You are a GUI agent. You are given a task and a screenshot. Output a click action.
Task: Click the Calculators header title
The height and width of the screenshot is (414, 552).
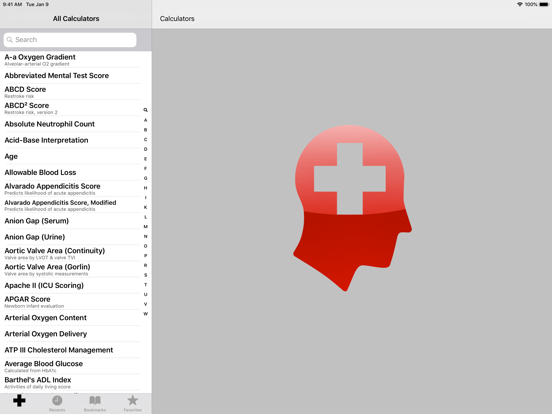pyautogui.click(x=177, y=19)
